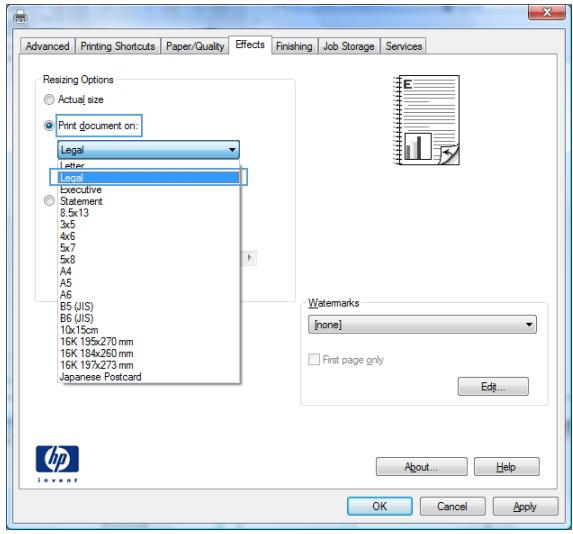
Task: Select the radio button beside Statement entry
Action: [x=49, y=200]
